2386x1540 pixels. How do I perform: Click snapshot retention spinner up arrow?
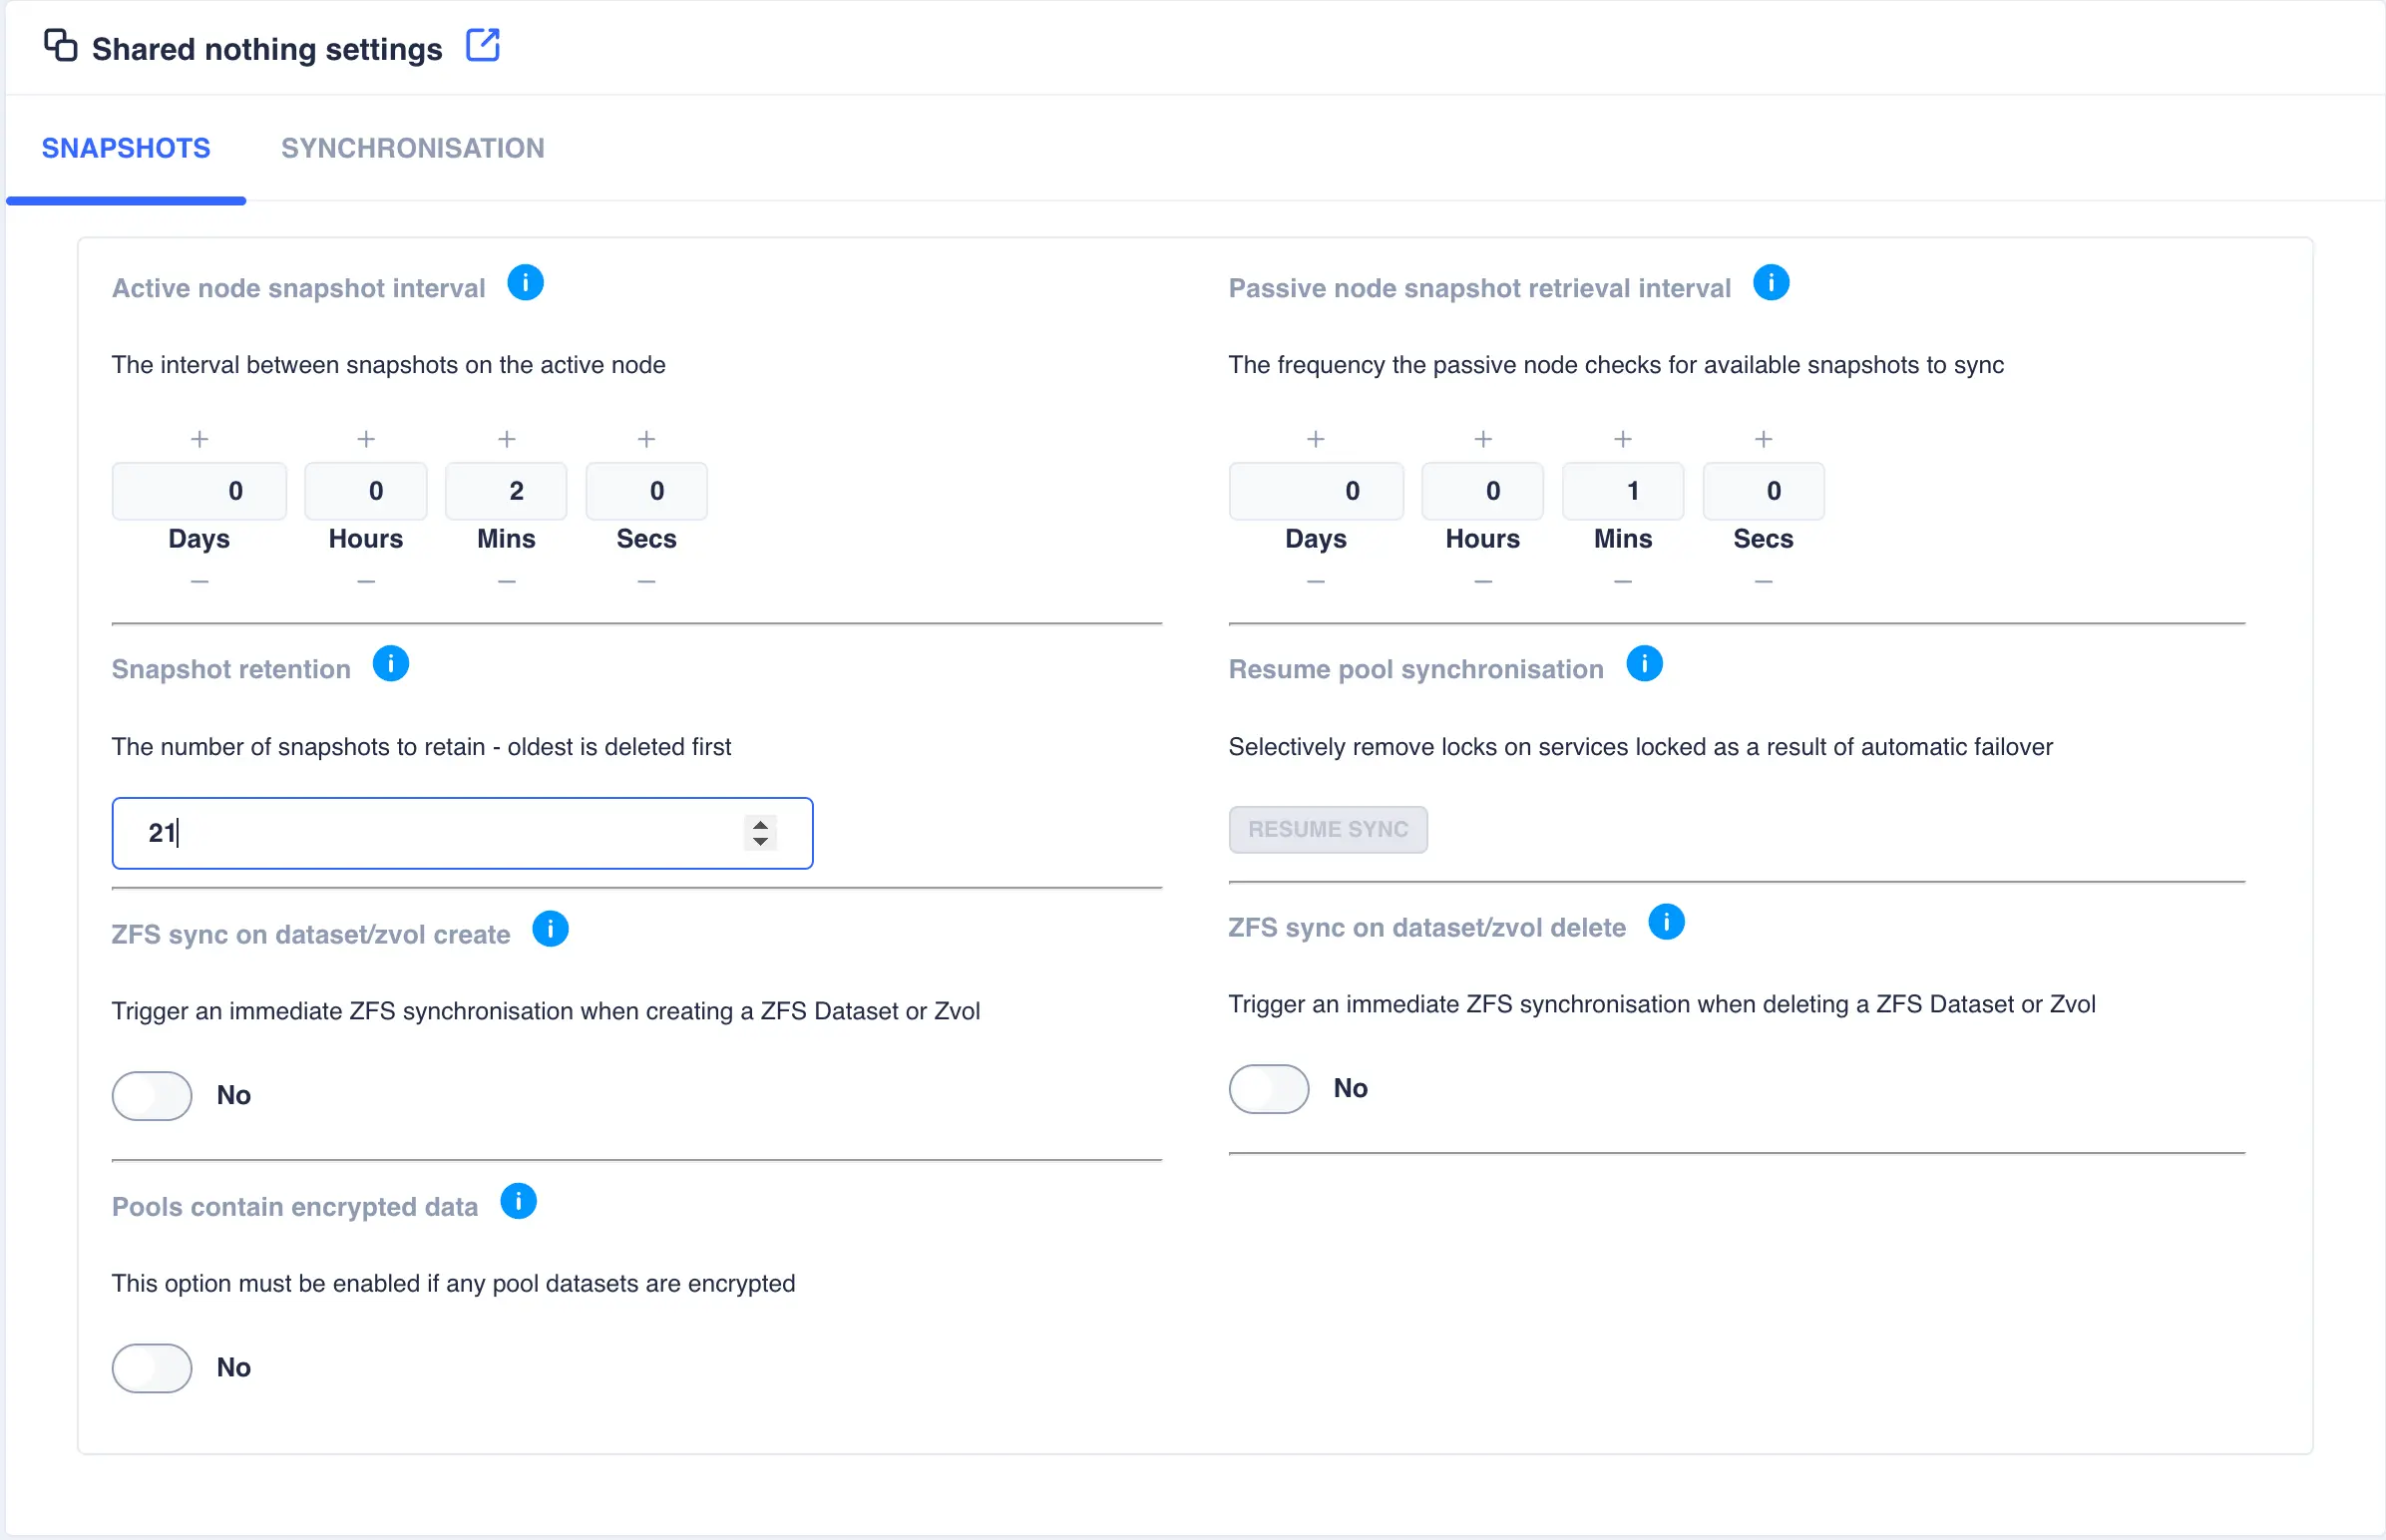[760, 824]
